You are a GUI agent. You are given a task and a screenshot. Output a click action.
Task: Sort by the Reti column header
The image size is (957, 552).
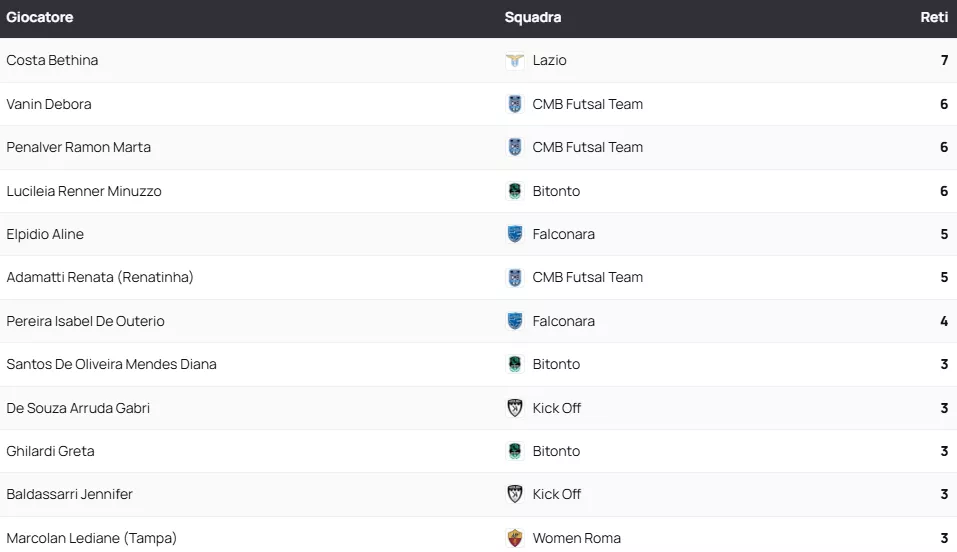934,17
